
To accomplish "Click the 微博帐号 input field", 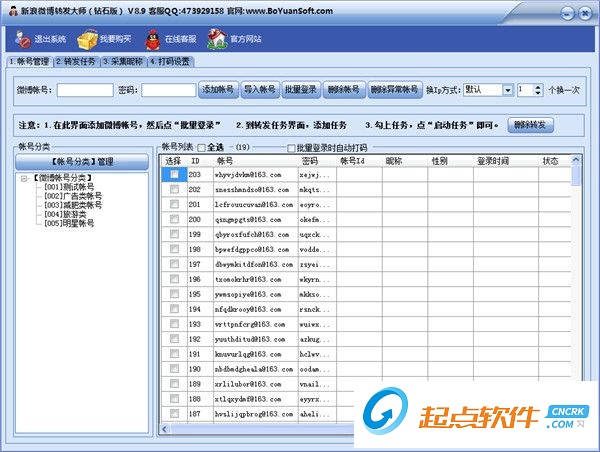I will 85,90.
